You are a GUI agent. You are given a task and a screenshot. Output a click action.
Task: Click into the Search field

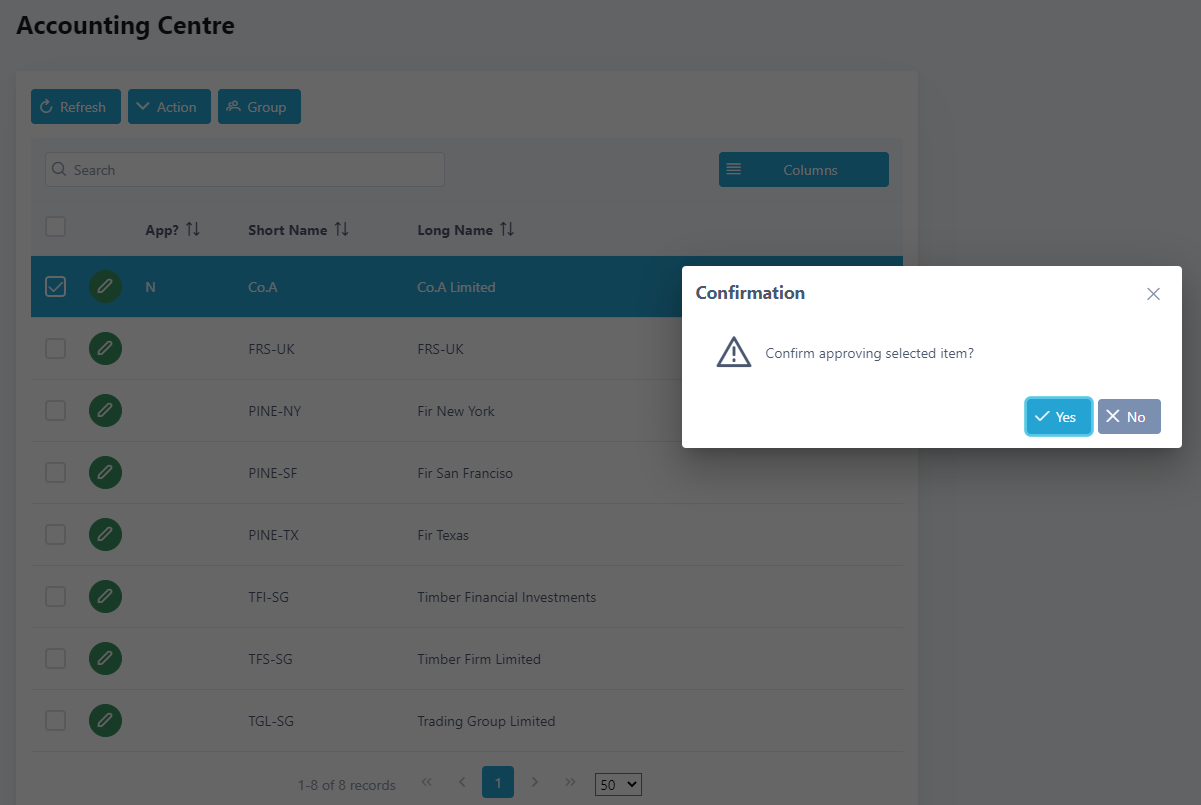click(245, 170)
